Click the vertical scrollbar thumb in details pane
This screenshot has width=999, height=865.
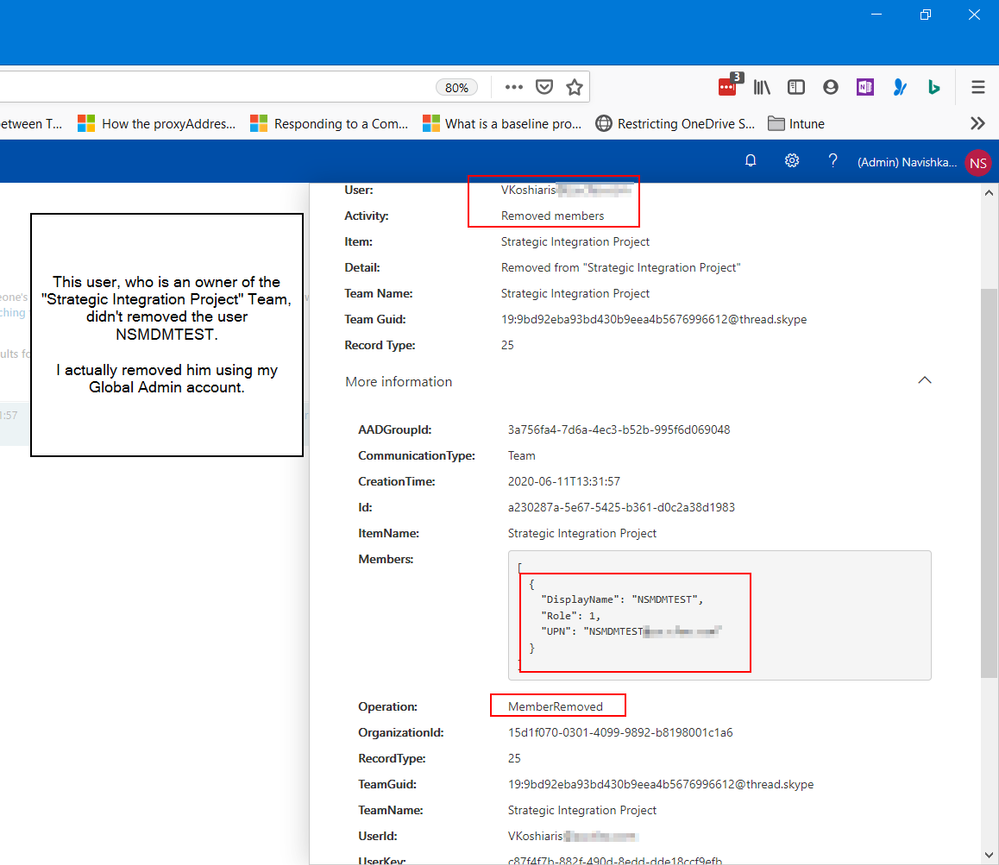coord(989,483)
